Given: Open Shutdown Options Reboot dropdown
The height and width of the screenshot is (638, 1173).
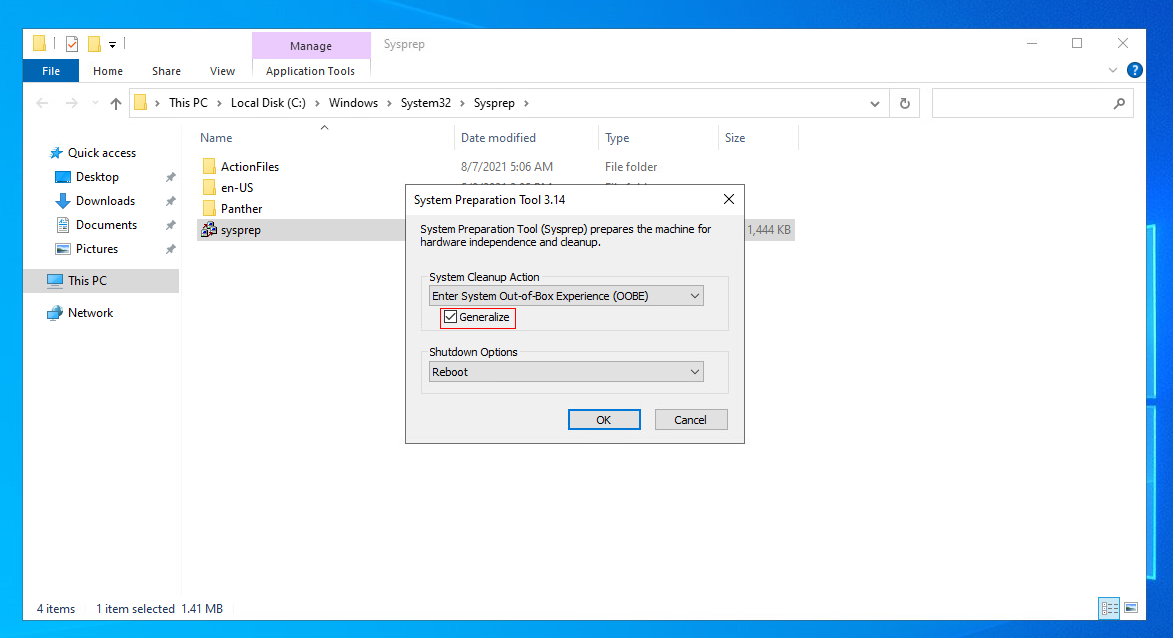Looking at the screenshot, I should point(566,372).
